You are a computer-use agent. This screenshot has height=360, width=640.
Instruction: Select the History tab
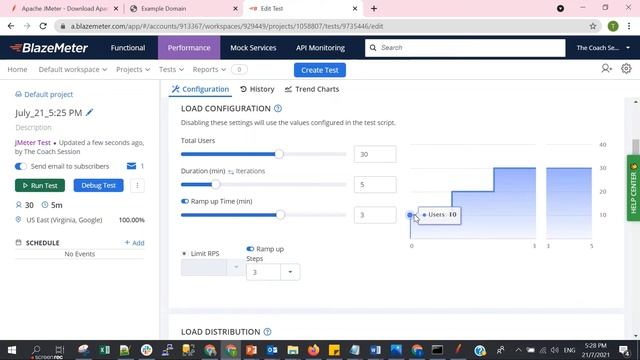(257, 89)
